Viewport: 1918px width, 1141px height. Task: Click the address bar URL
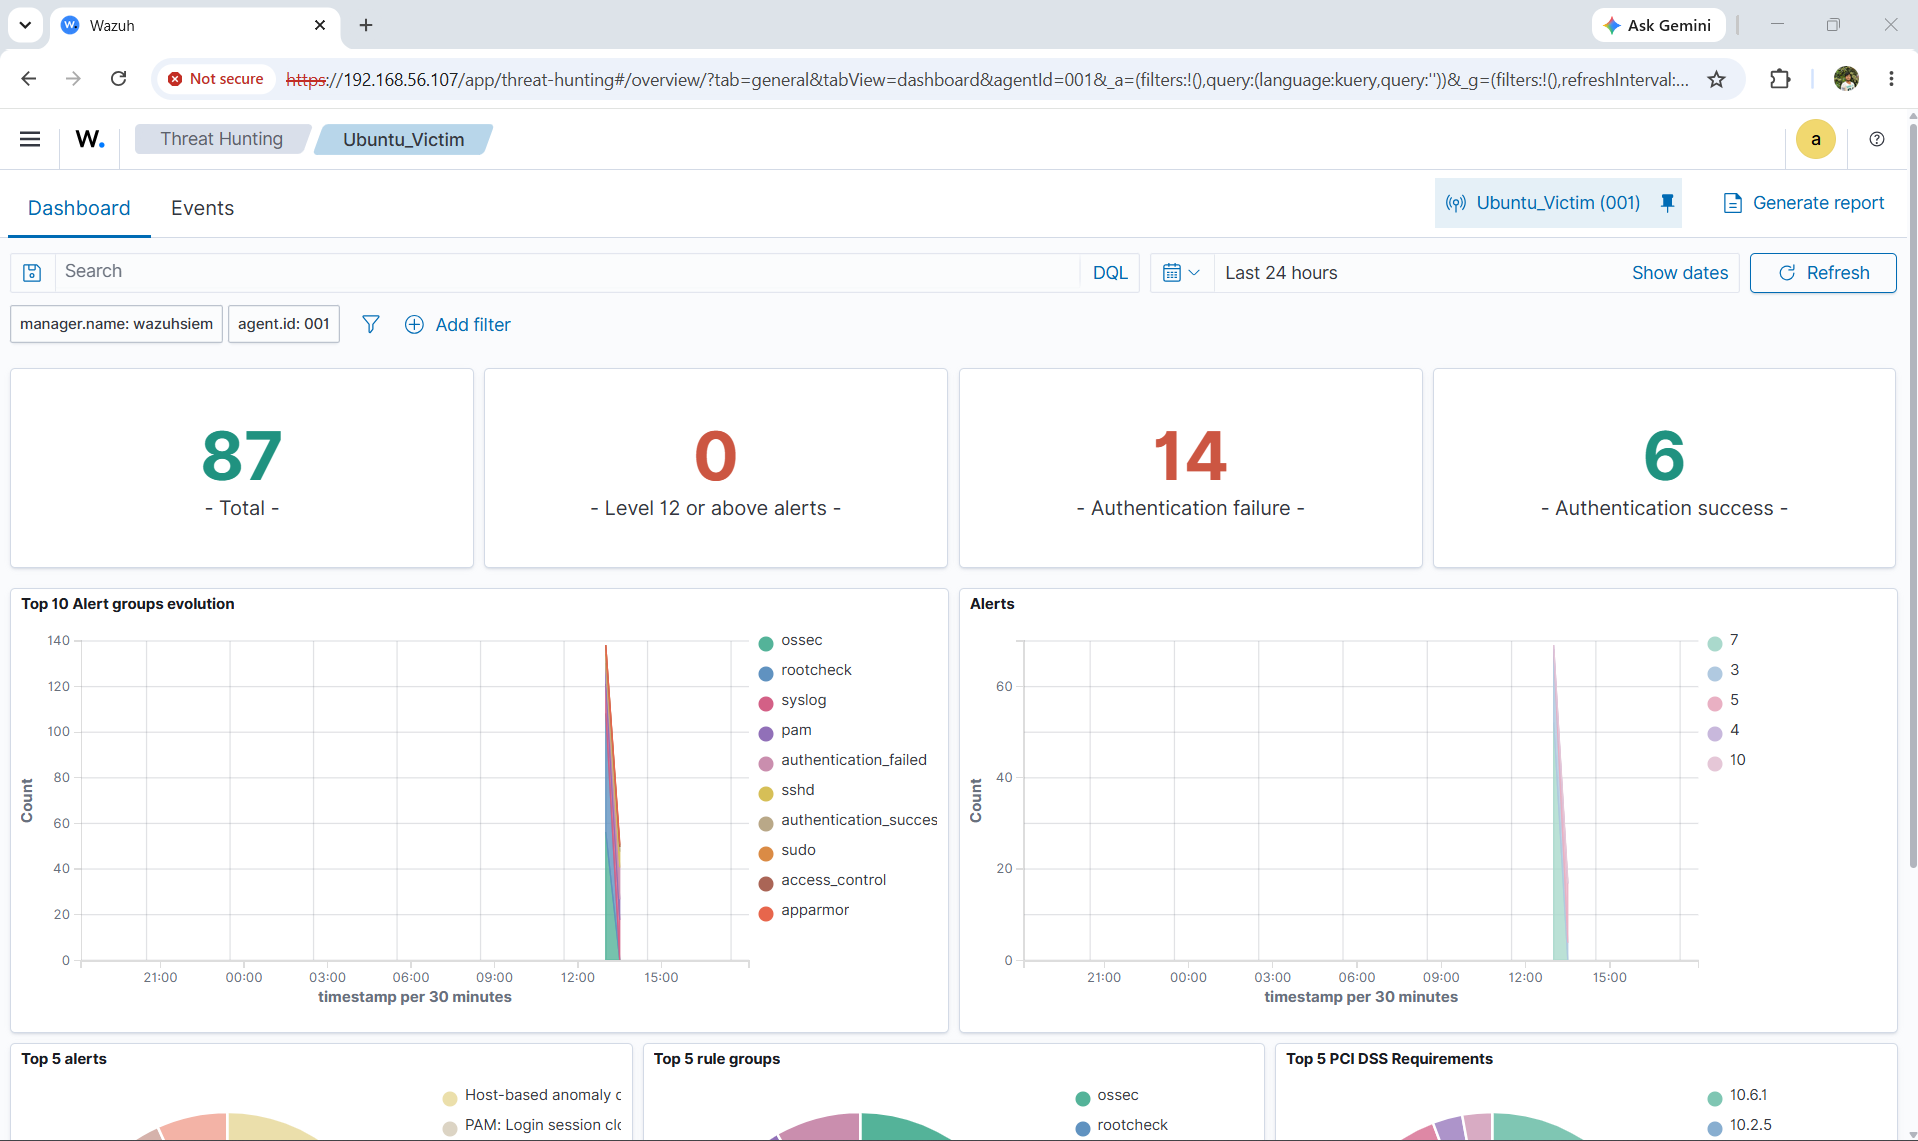point(987,79)
